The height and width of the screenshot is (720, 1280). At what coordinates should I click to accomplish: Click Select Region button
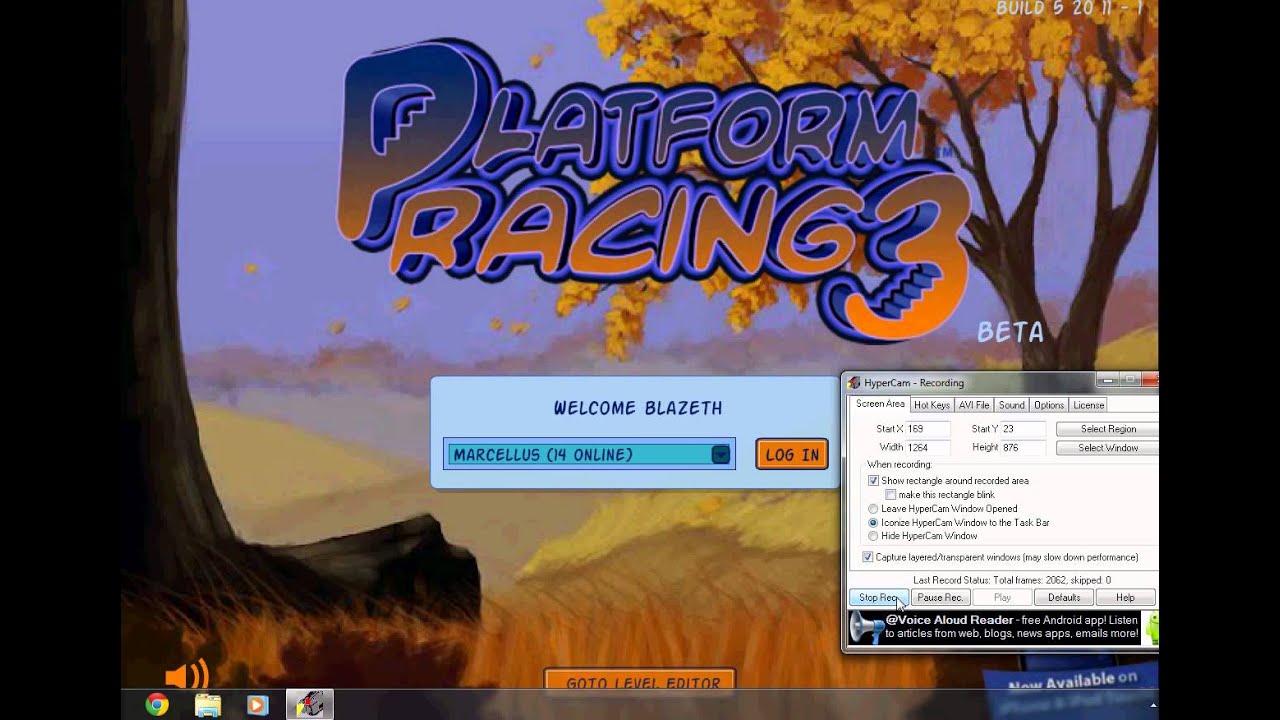(1107, 429)
